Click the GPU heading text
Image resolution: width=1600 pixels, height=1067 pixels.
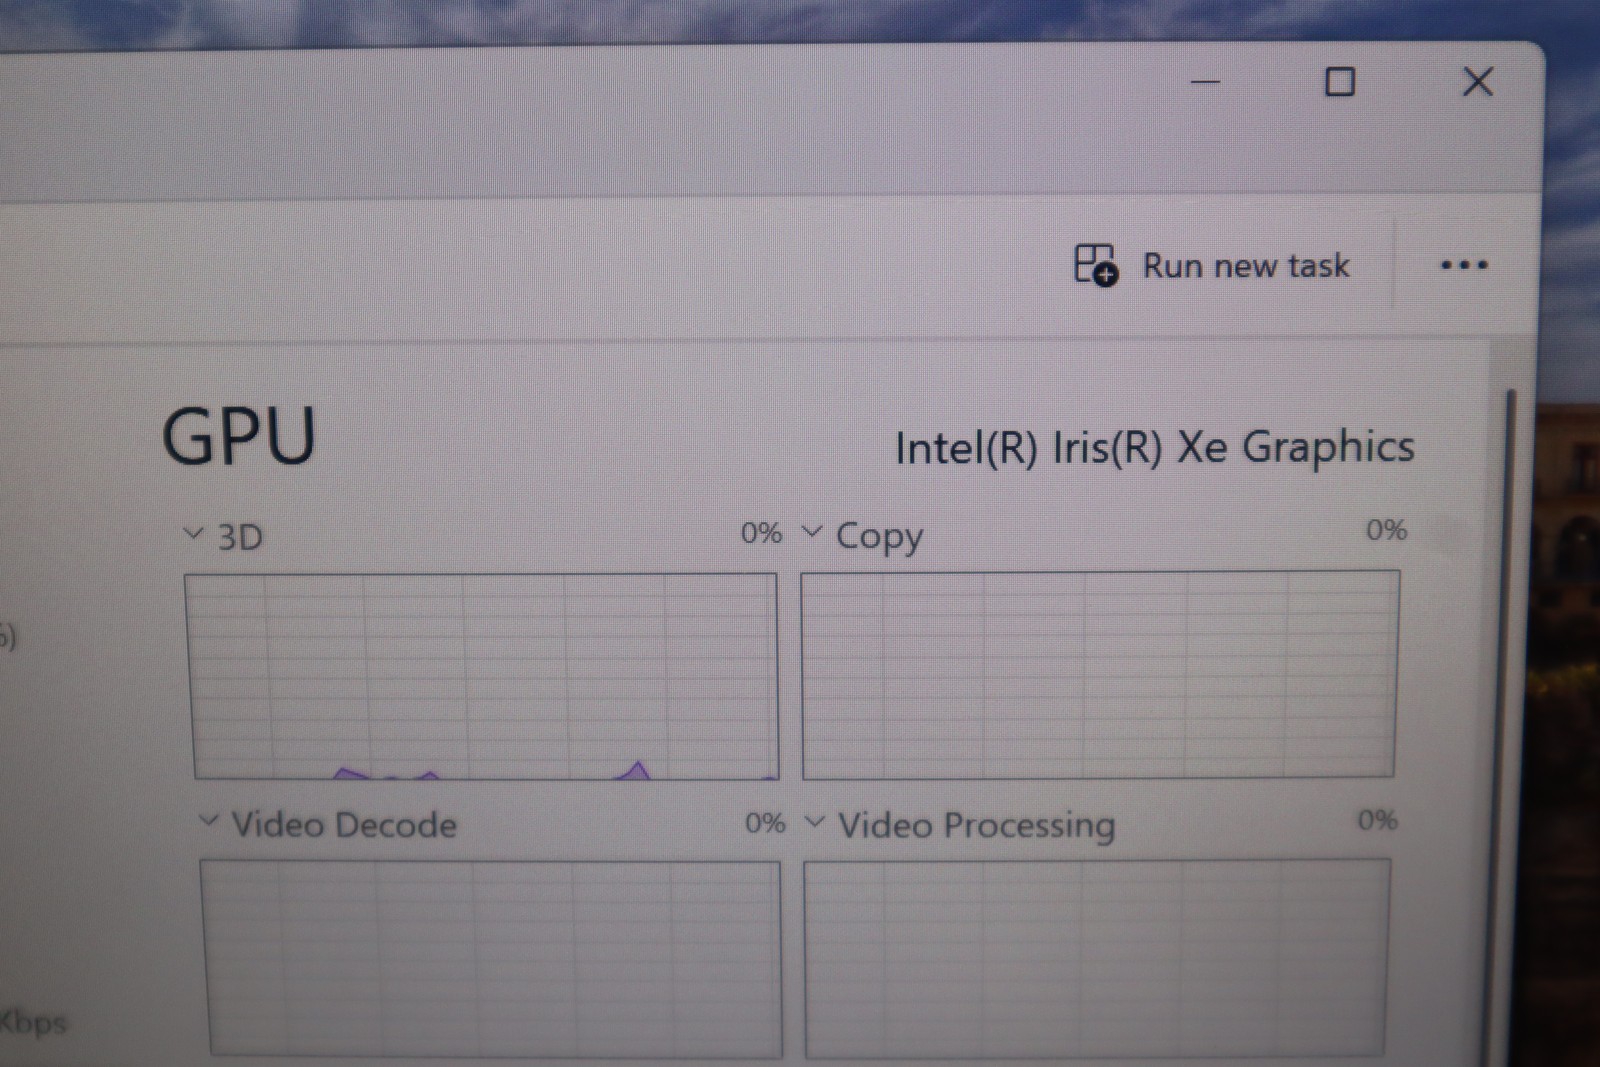pyautogui.click(x=239, y=437)
